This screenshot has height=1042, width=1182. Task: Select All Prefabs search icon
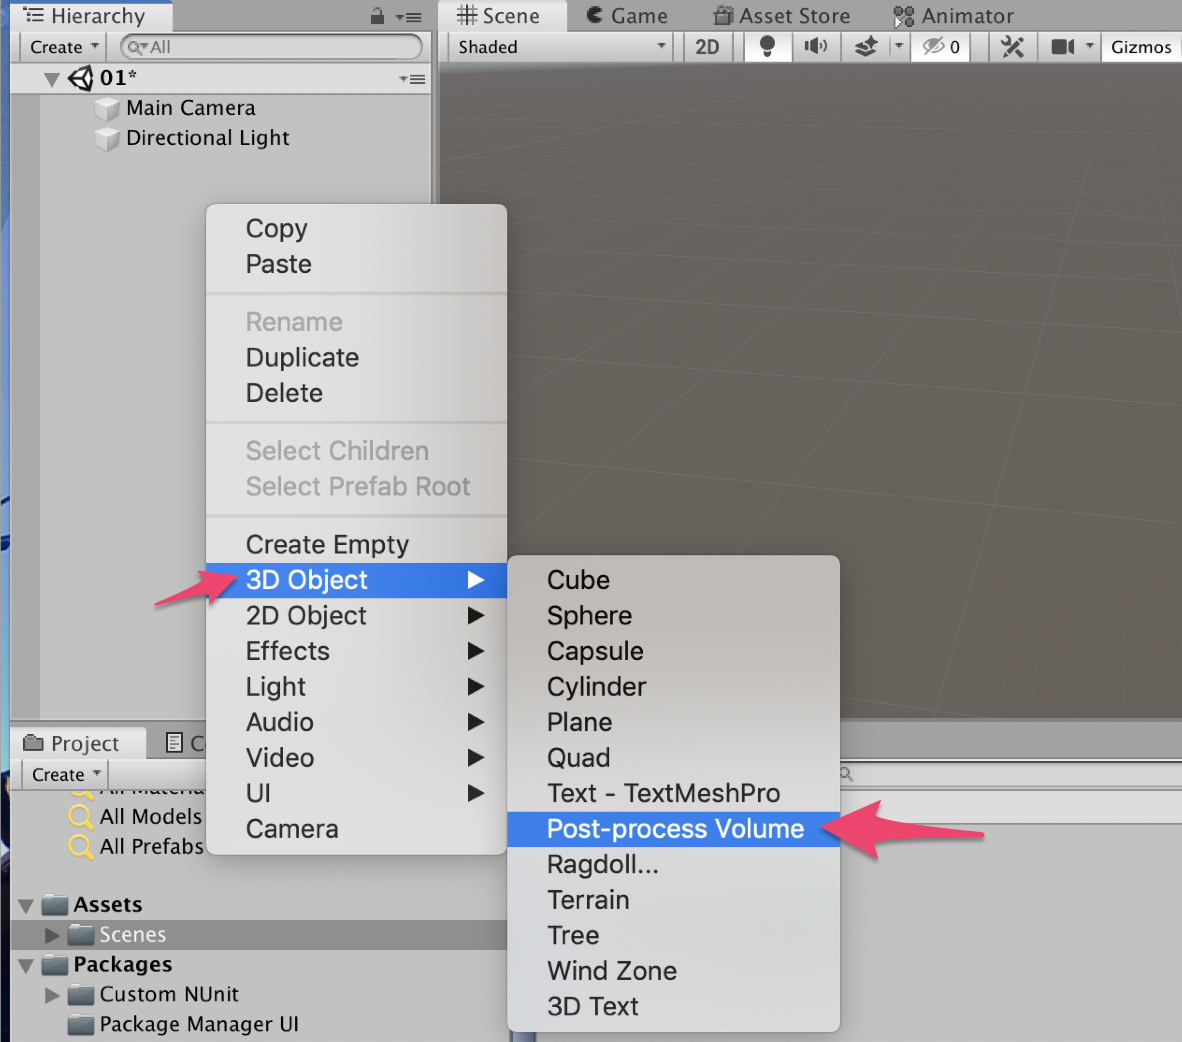point(80,847)
